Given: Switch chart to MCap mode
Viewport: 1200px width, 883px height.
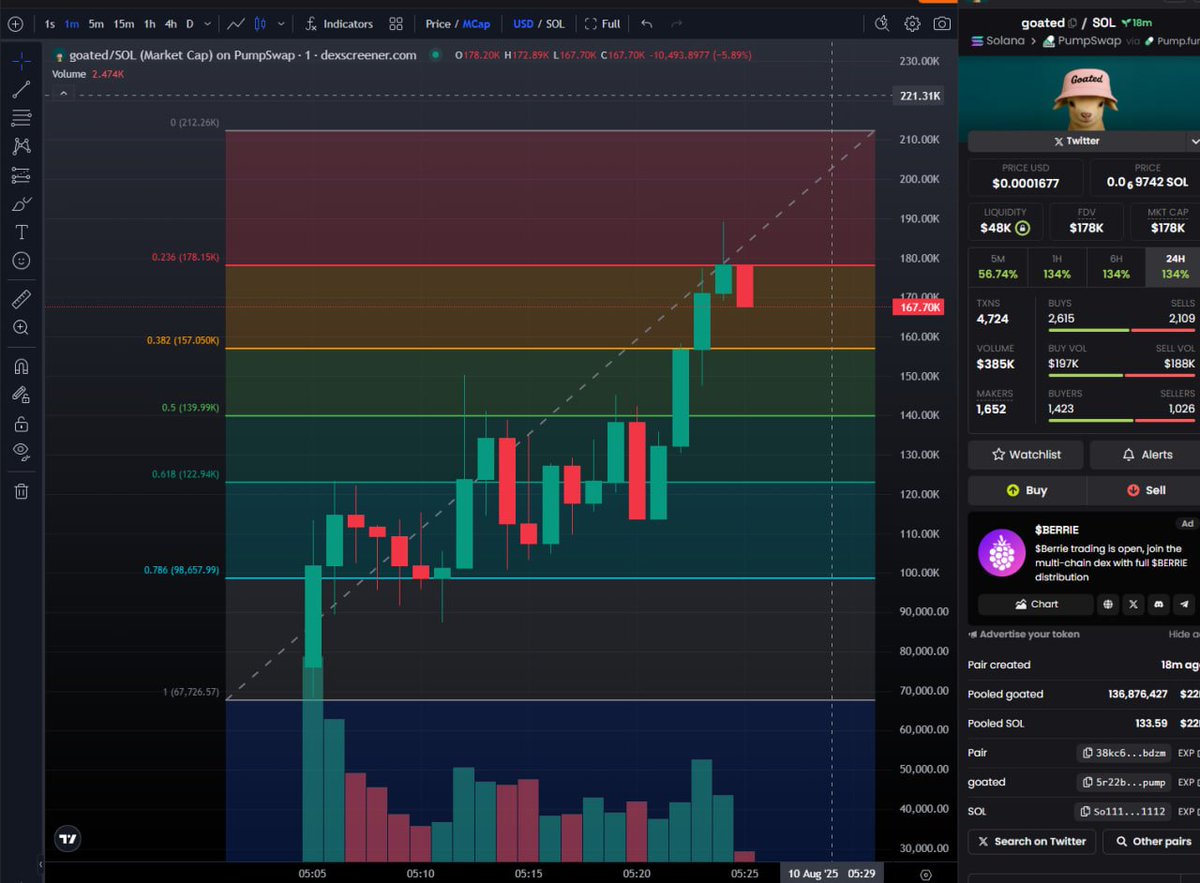Looking at the screenshot, I should click(476, 24).
